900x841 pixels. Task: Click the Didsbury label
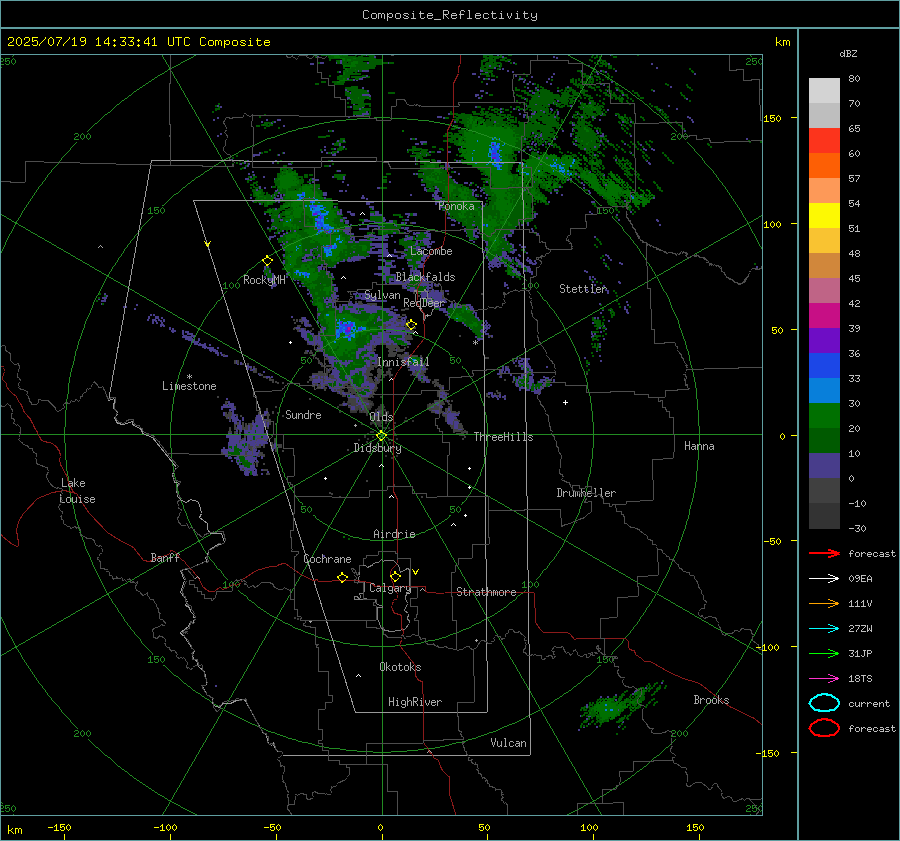(377, 448)
